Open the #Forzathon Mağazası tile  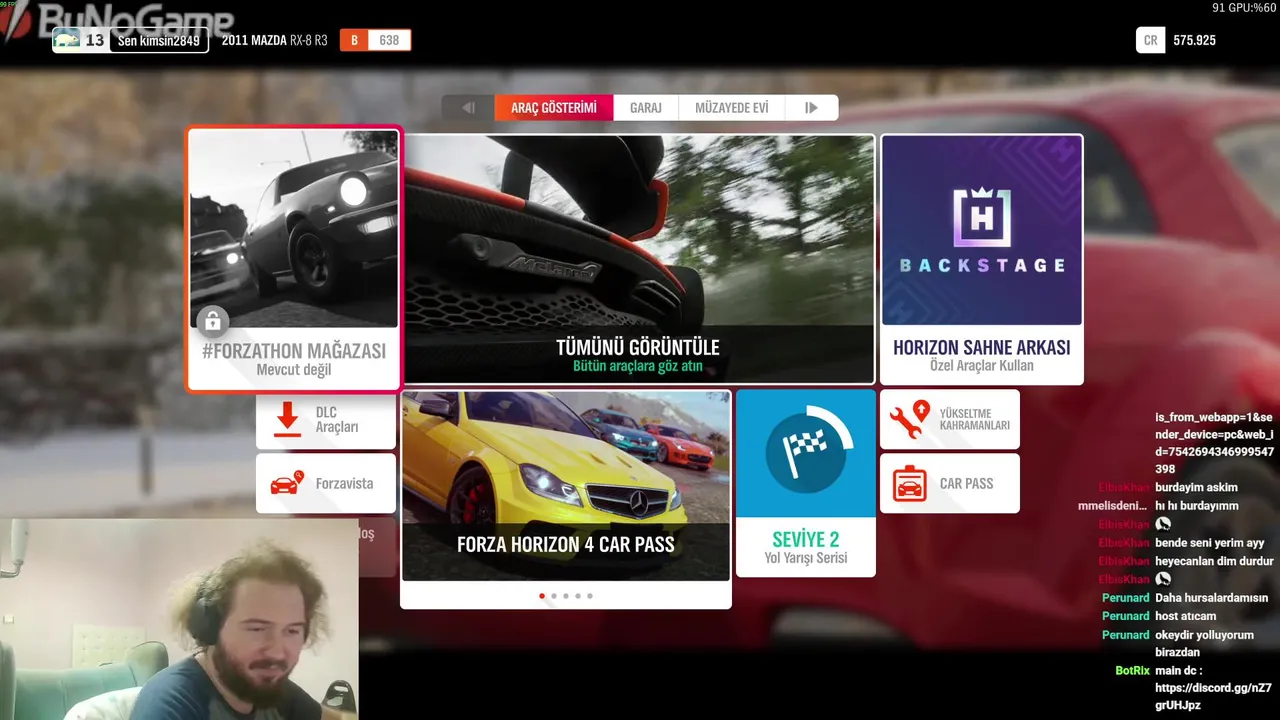(x=294, y=259)
